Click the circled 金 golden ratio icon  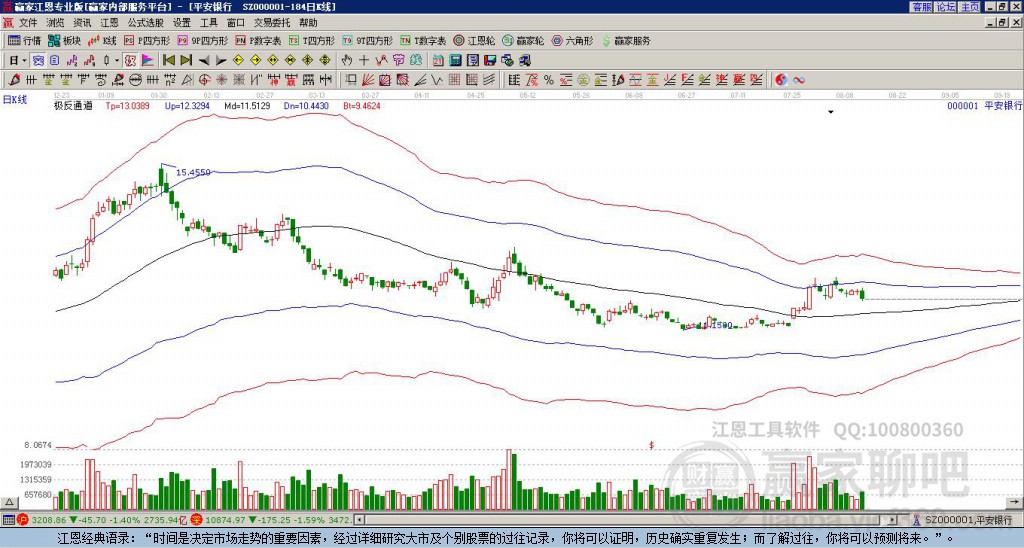pos(583,80)
